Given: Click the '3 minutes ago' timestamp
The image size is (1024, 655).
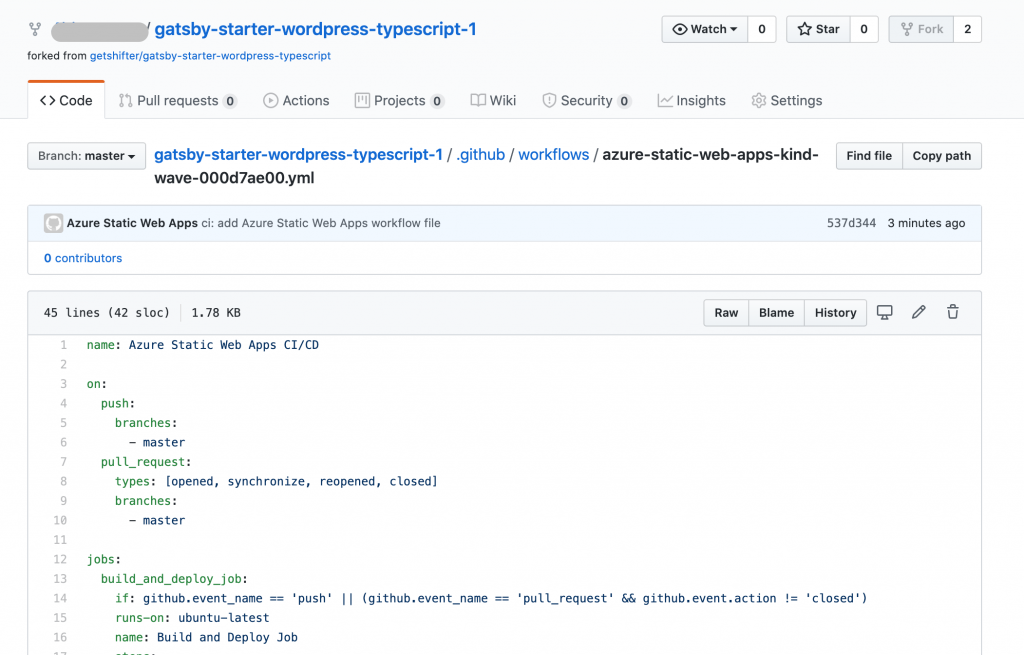Looking at the screenshot, I should (x=926, y=223).
